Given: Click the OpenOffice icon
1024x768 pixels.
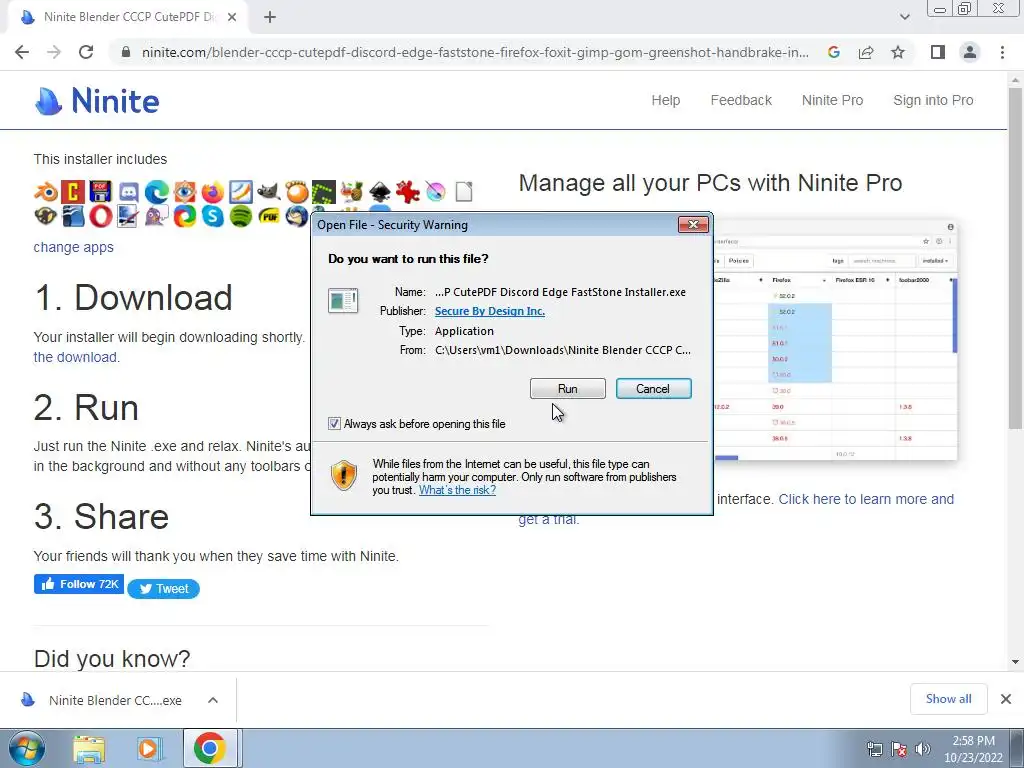Looking at the screenshot, I should coord(72,216).
